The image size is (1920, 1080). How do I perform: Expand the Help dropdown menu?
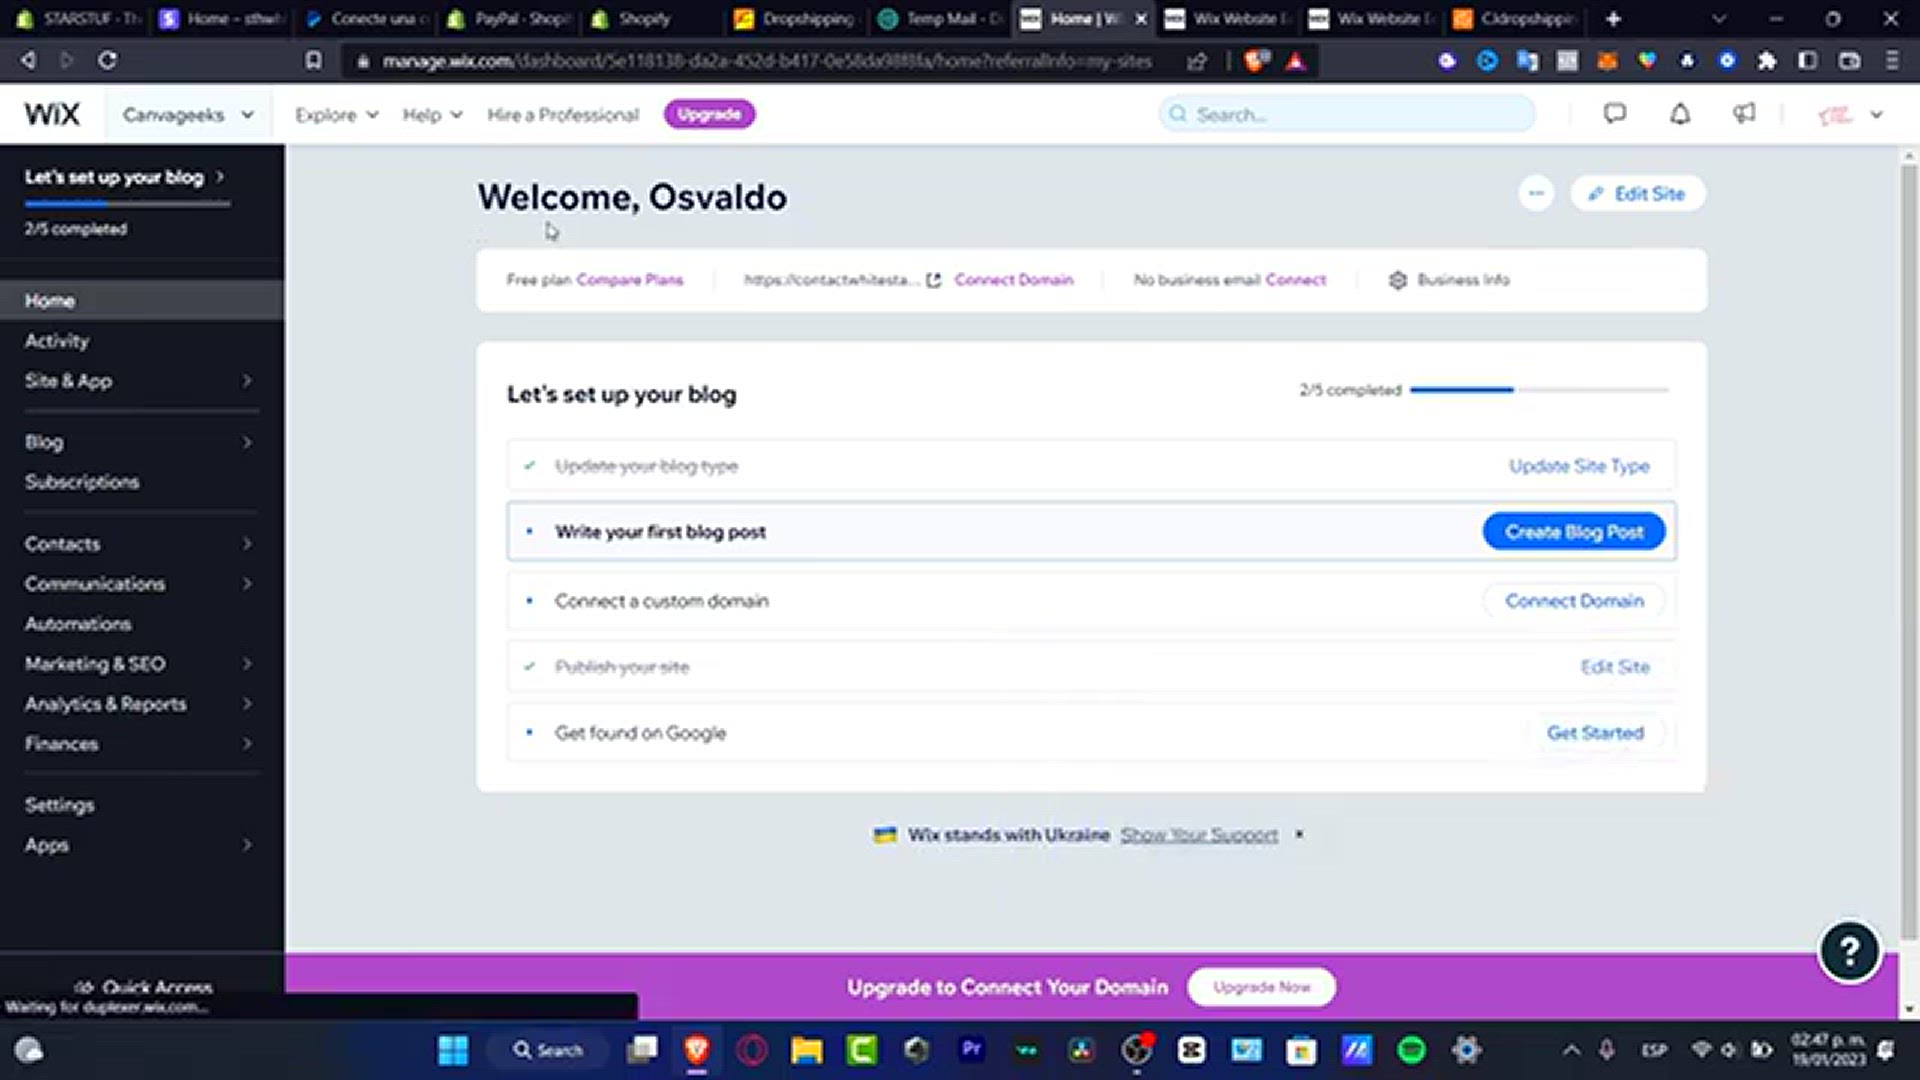click(432, 115)
